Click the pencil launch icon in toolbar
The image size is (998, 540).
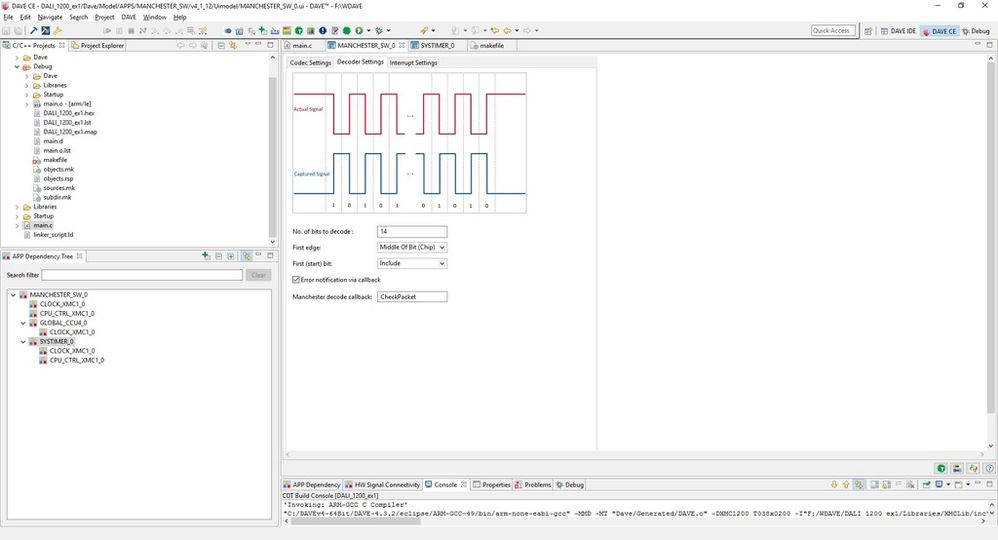click(x=424, y=30)
